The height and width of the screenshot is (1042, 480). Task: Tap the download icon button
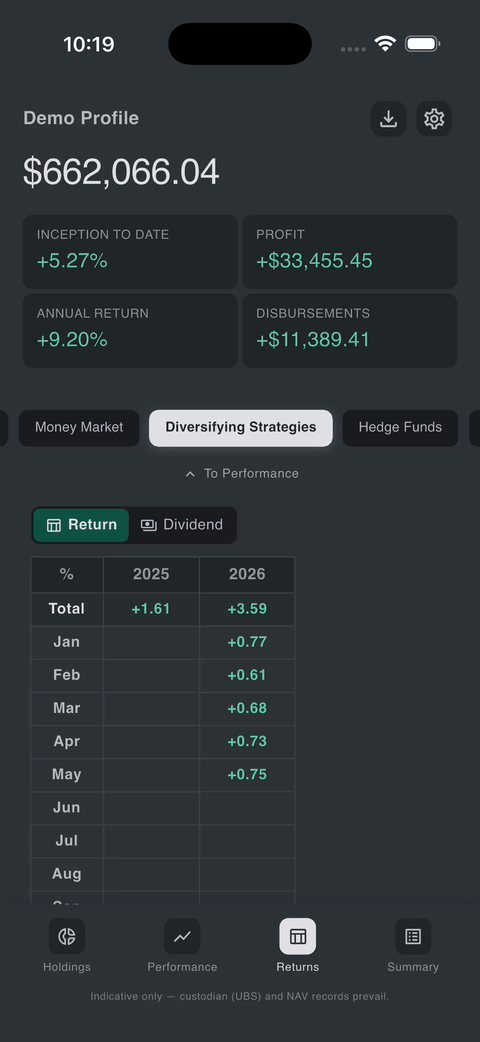click(x=388, y=119)
